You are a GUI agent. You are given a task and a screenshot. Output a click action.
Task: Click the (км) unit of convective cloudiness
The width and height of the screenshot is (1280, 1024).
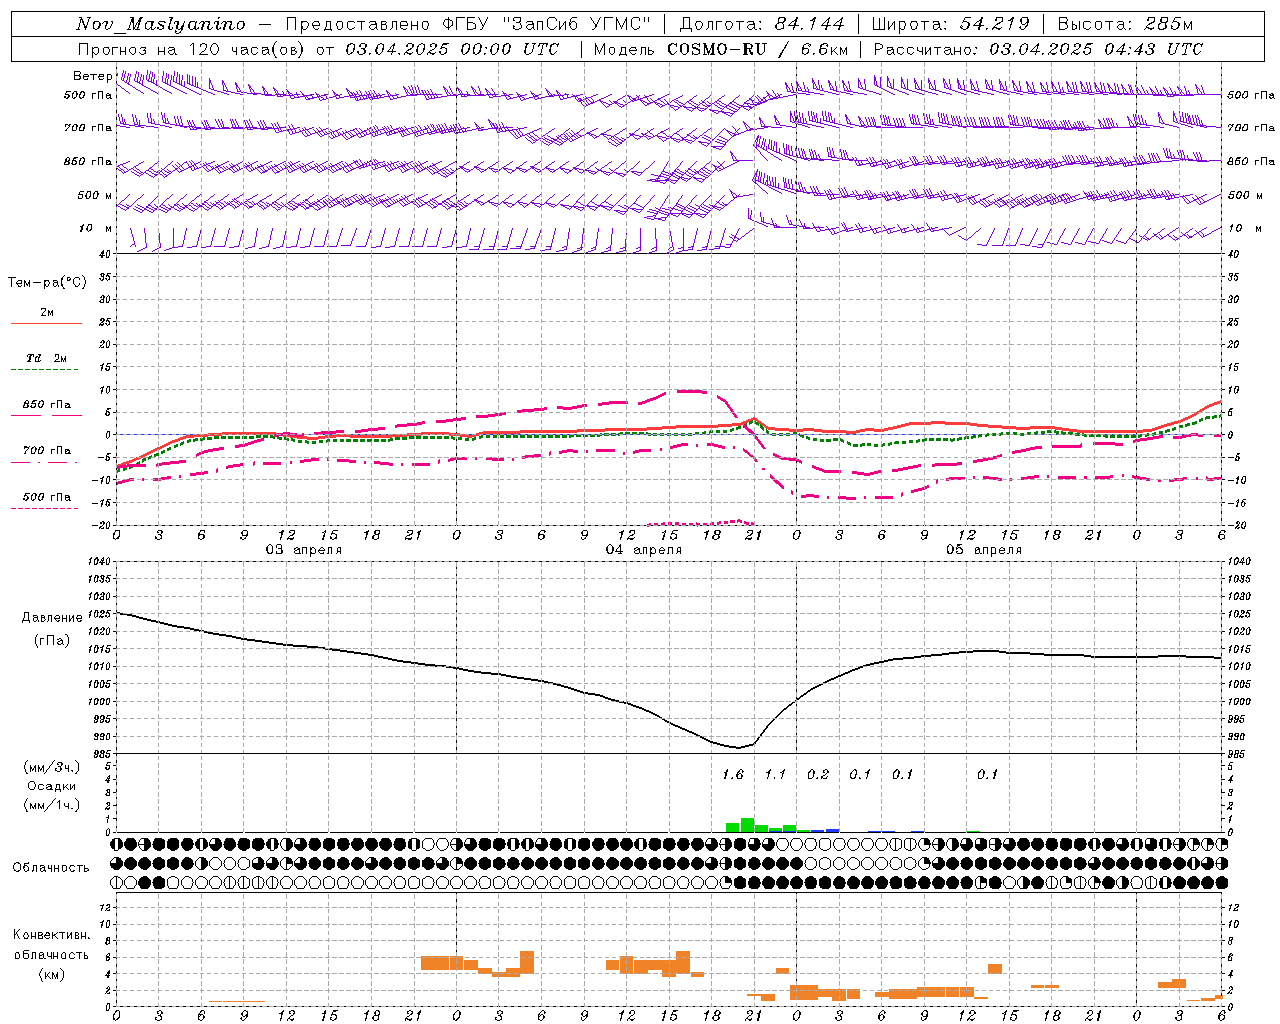tap(52, 974)
